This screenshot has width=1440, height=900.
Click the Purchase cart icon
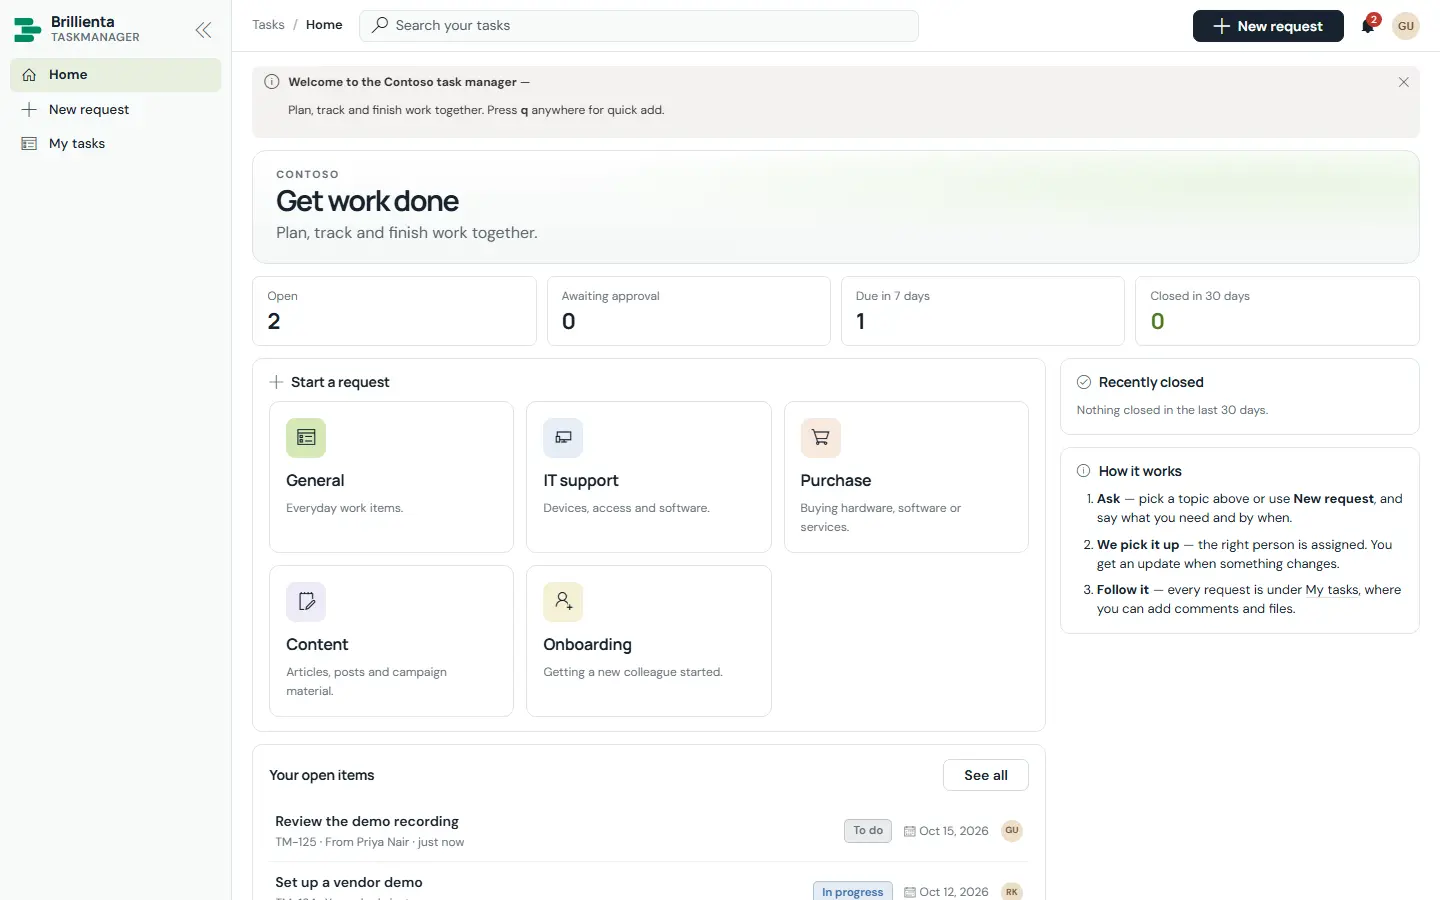pos(821,438)
